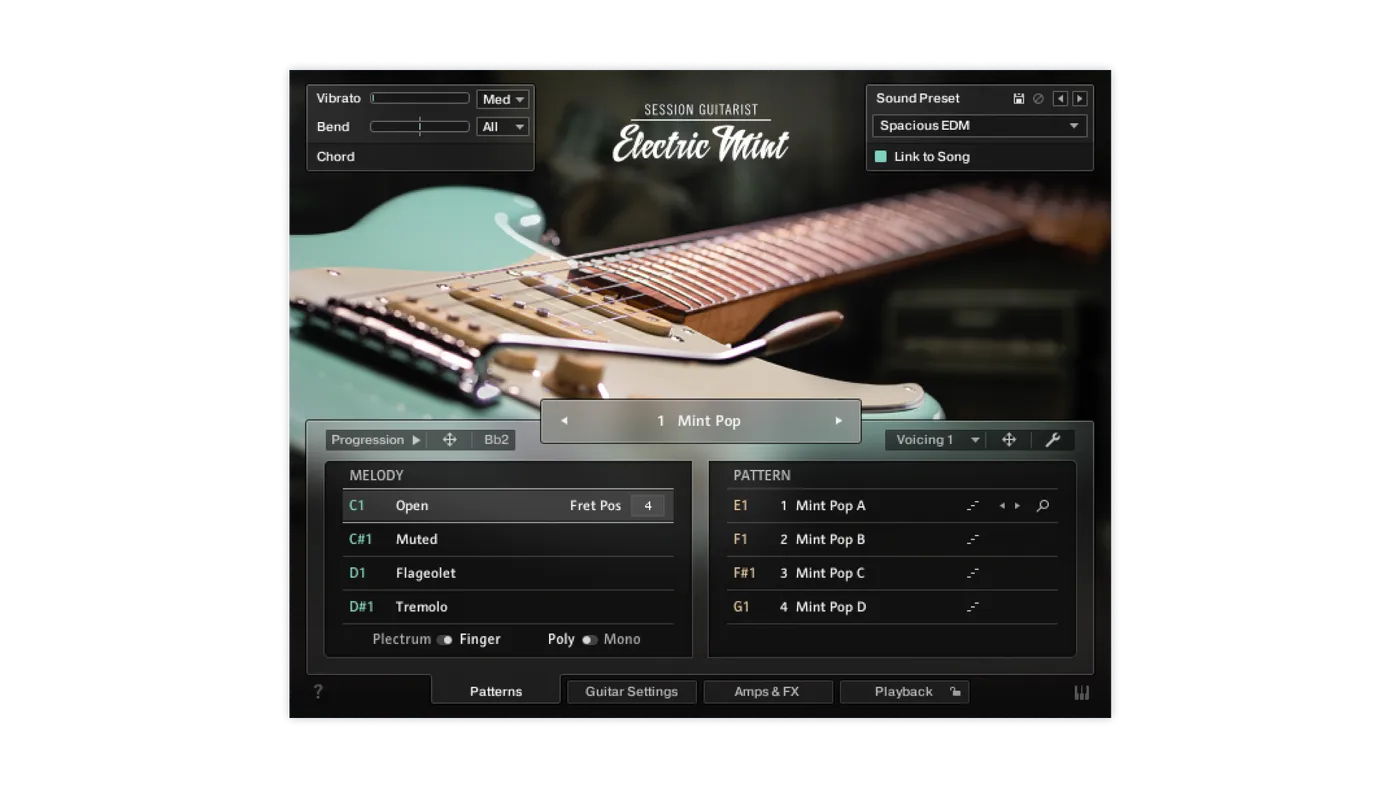Click the Vibrato slider
Image resolution: width=1400 pixels, height=788 pixels.
coord(420,98)
